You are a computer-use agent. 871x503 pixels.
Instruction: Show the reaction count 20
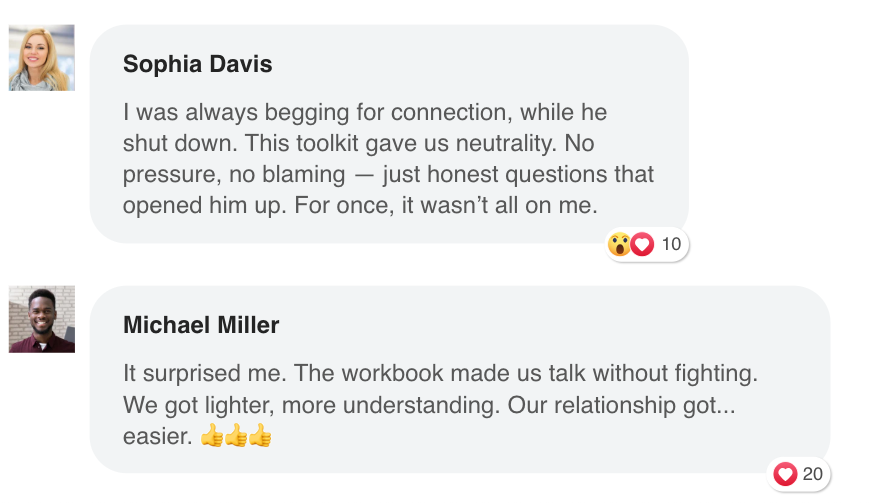coord(813,474)
